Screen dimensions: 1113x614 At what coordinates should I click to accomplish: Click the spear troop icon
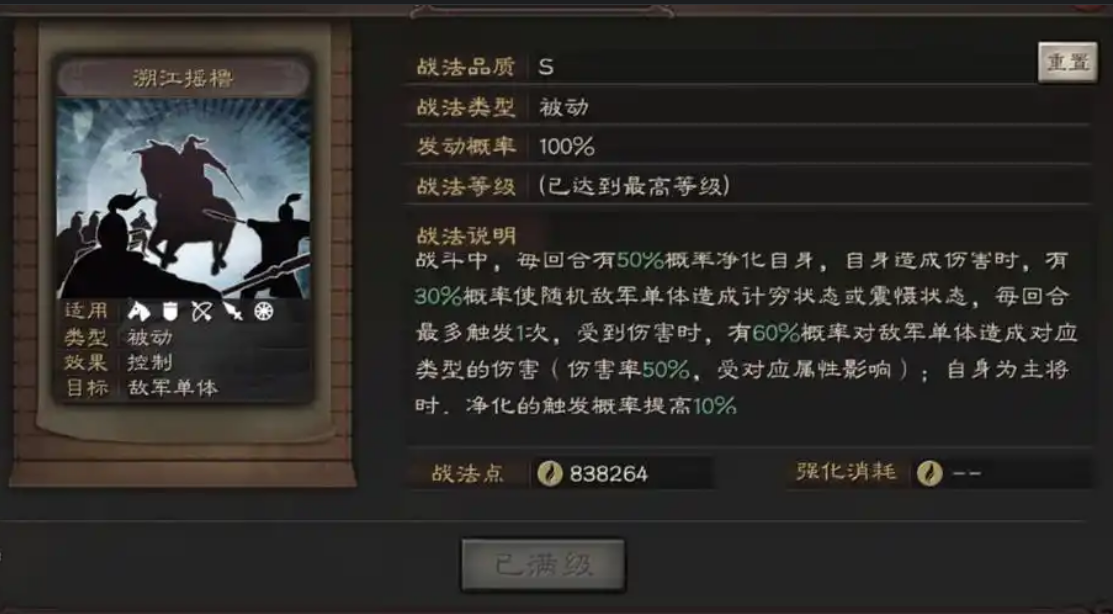click(x=233, y=311)
